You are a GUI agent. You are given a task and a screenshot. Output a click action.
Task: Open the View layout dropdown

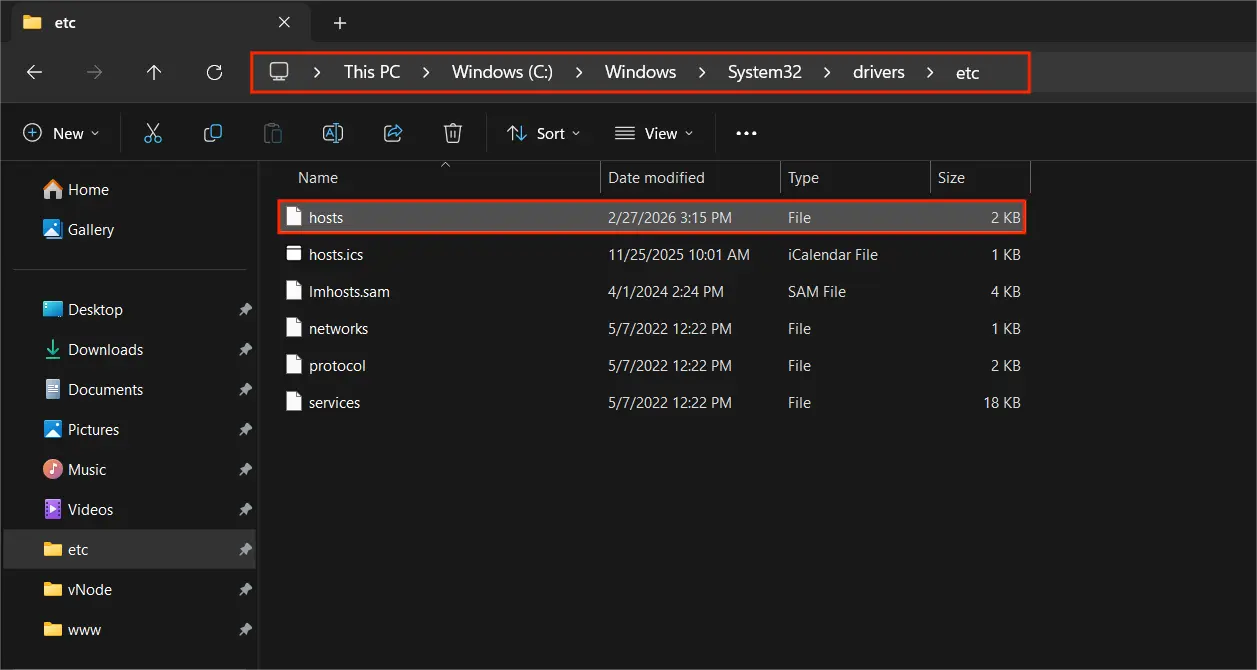pos(654,133)
